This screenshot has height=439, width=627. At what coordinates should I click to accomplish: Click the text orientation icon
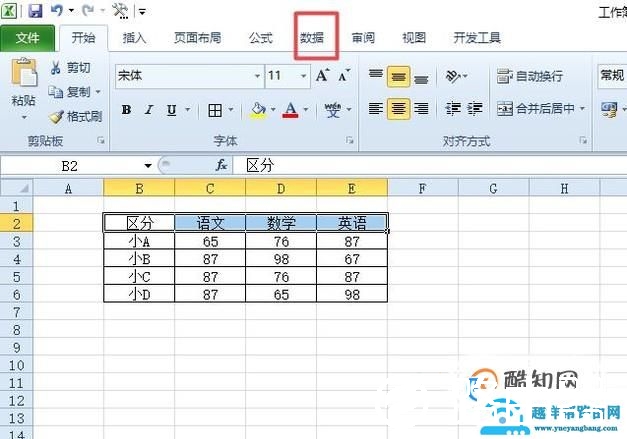pyautogui.click(x=453, y=76)
